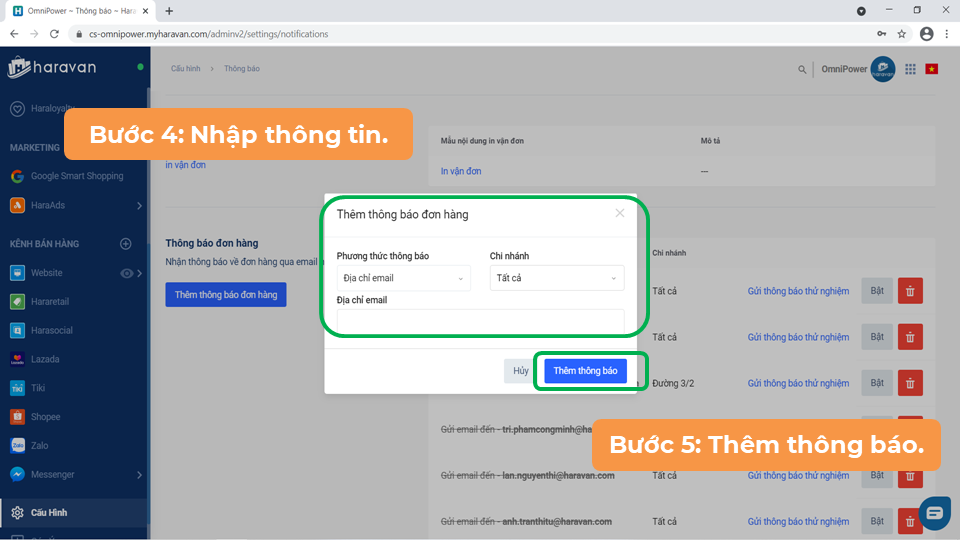This screenshot has height=540, width=960.
Task: Click the password key icon in the address bar
Action: click(x=882, y=34)
